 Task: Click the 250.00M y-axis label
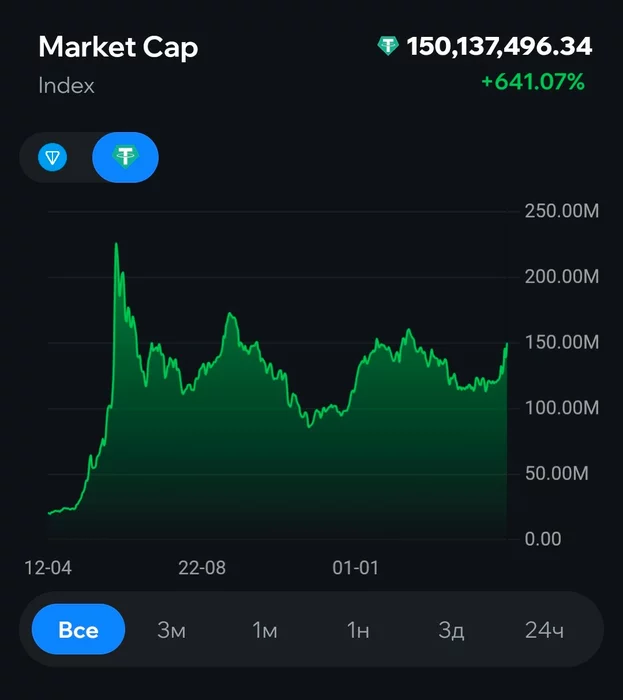(562, 211)
